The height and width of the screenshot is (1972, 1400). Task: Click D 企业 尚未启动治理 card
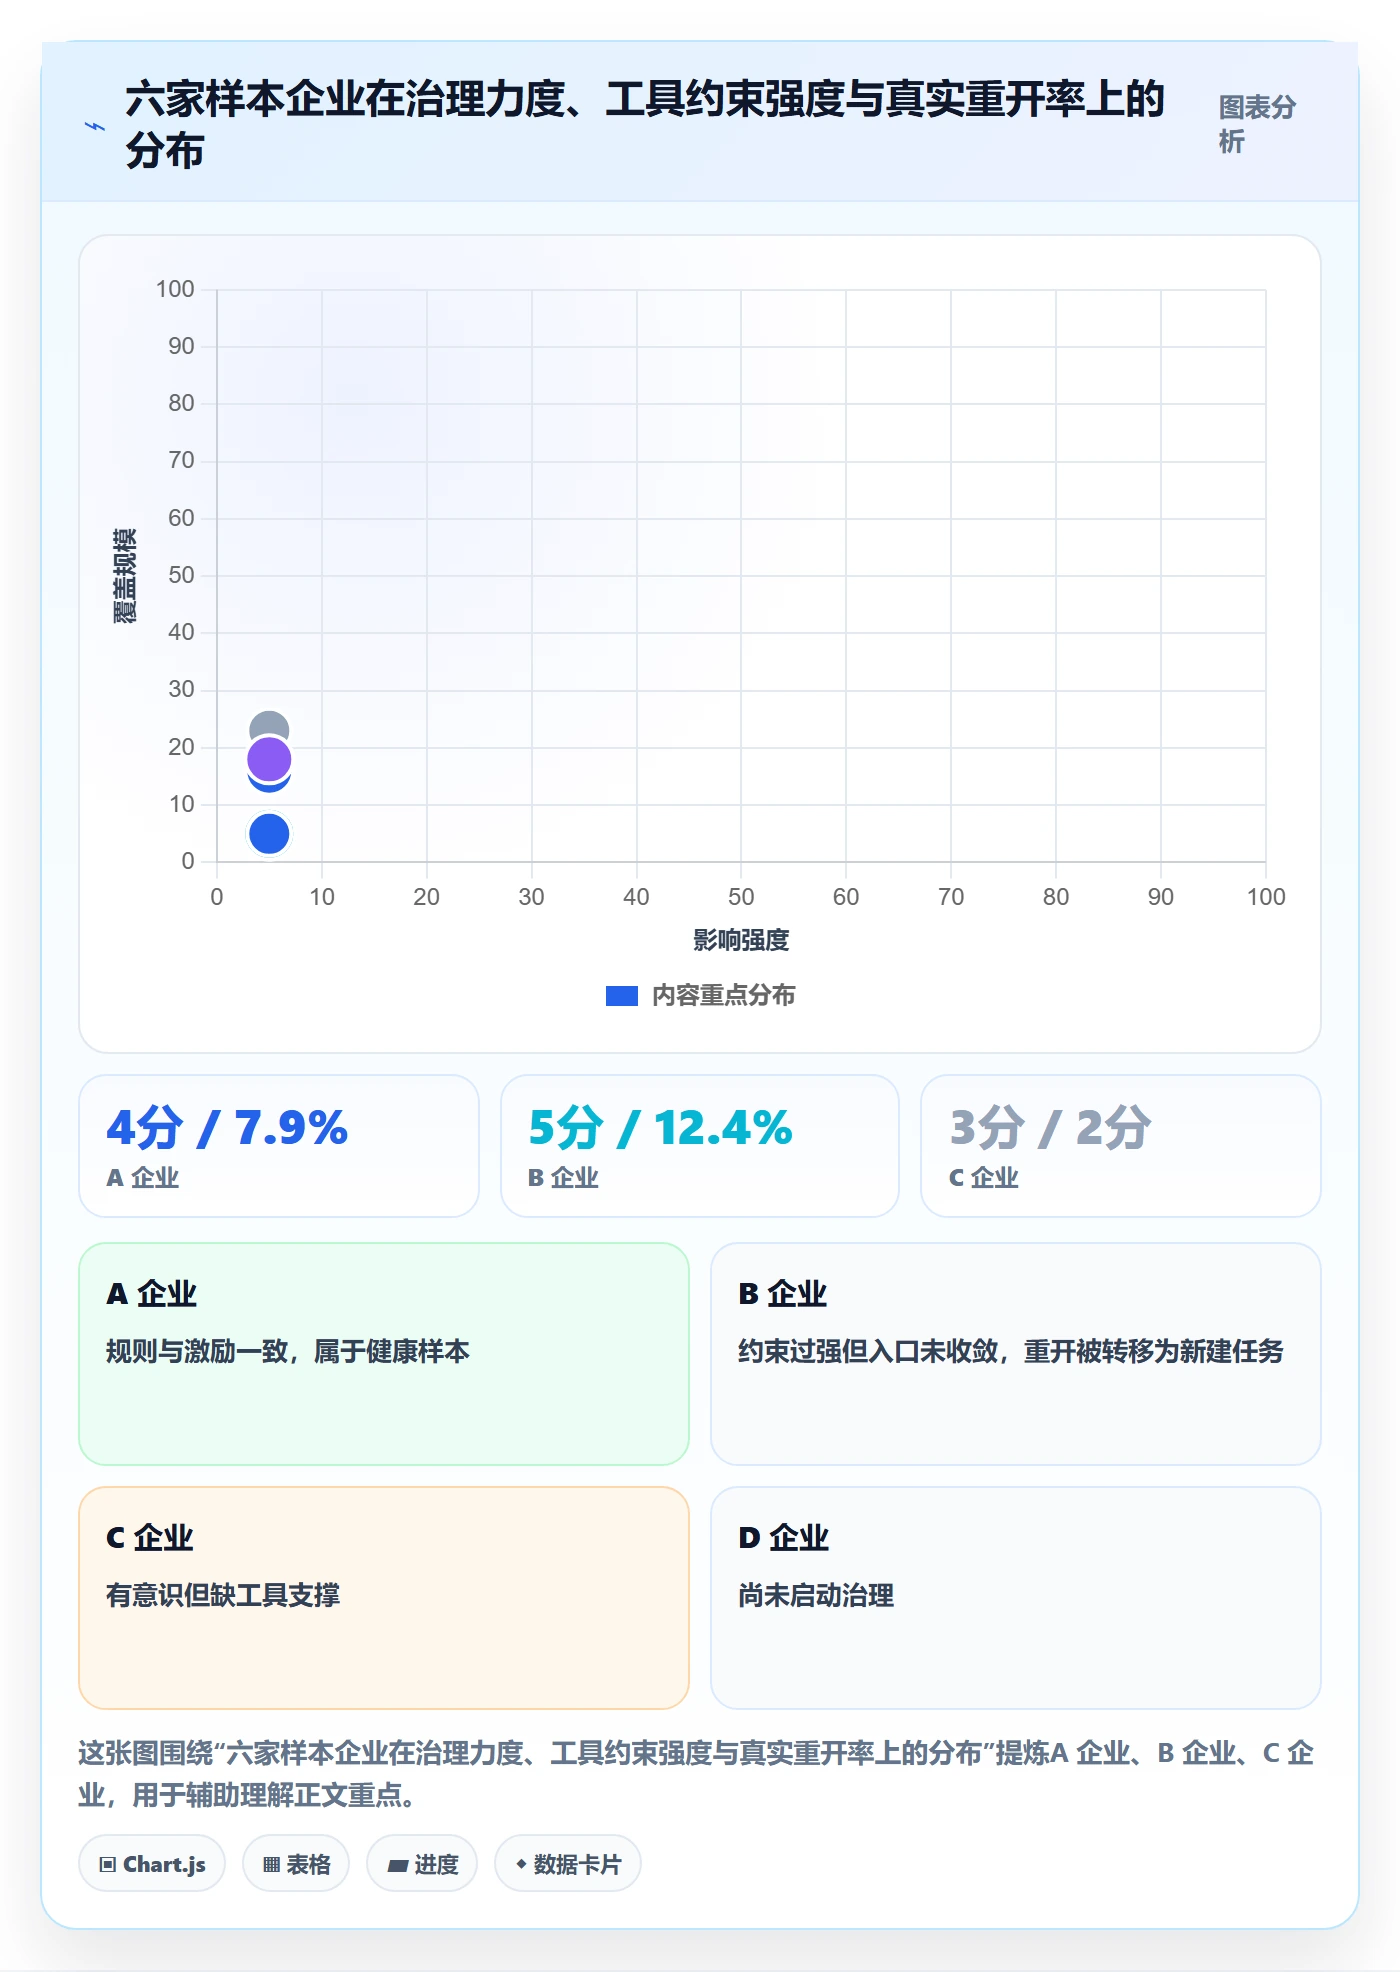click(x=1016, y=1598)
